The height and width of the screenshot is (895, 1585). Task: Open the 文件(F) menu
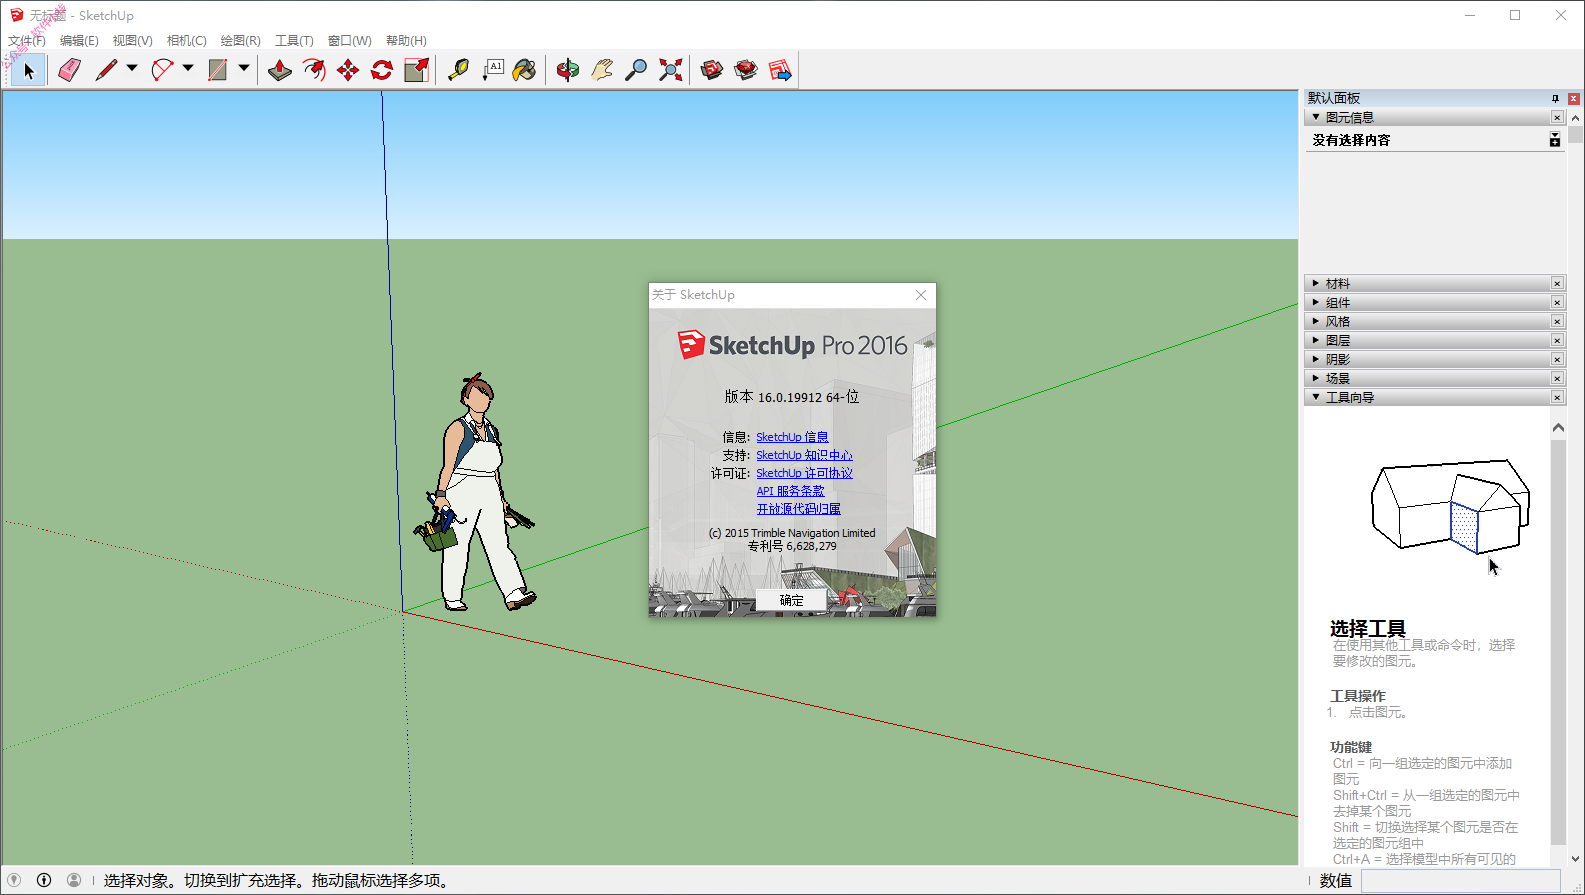27,41
